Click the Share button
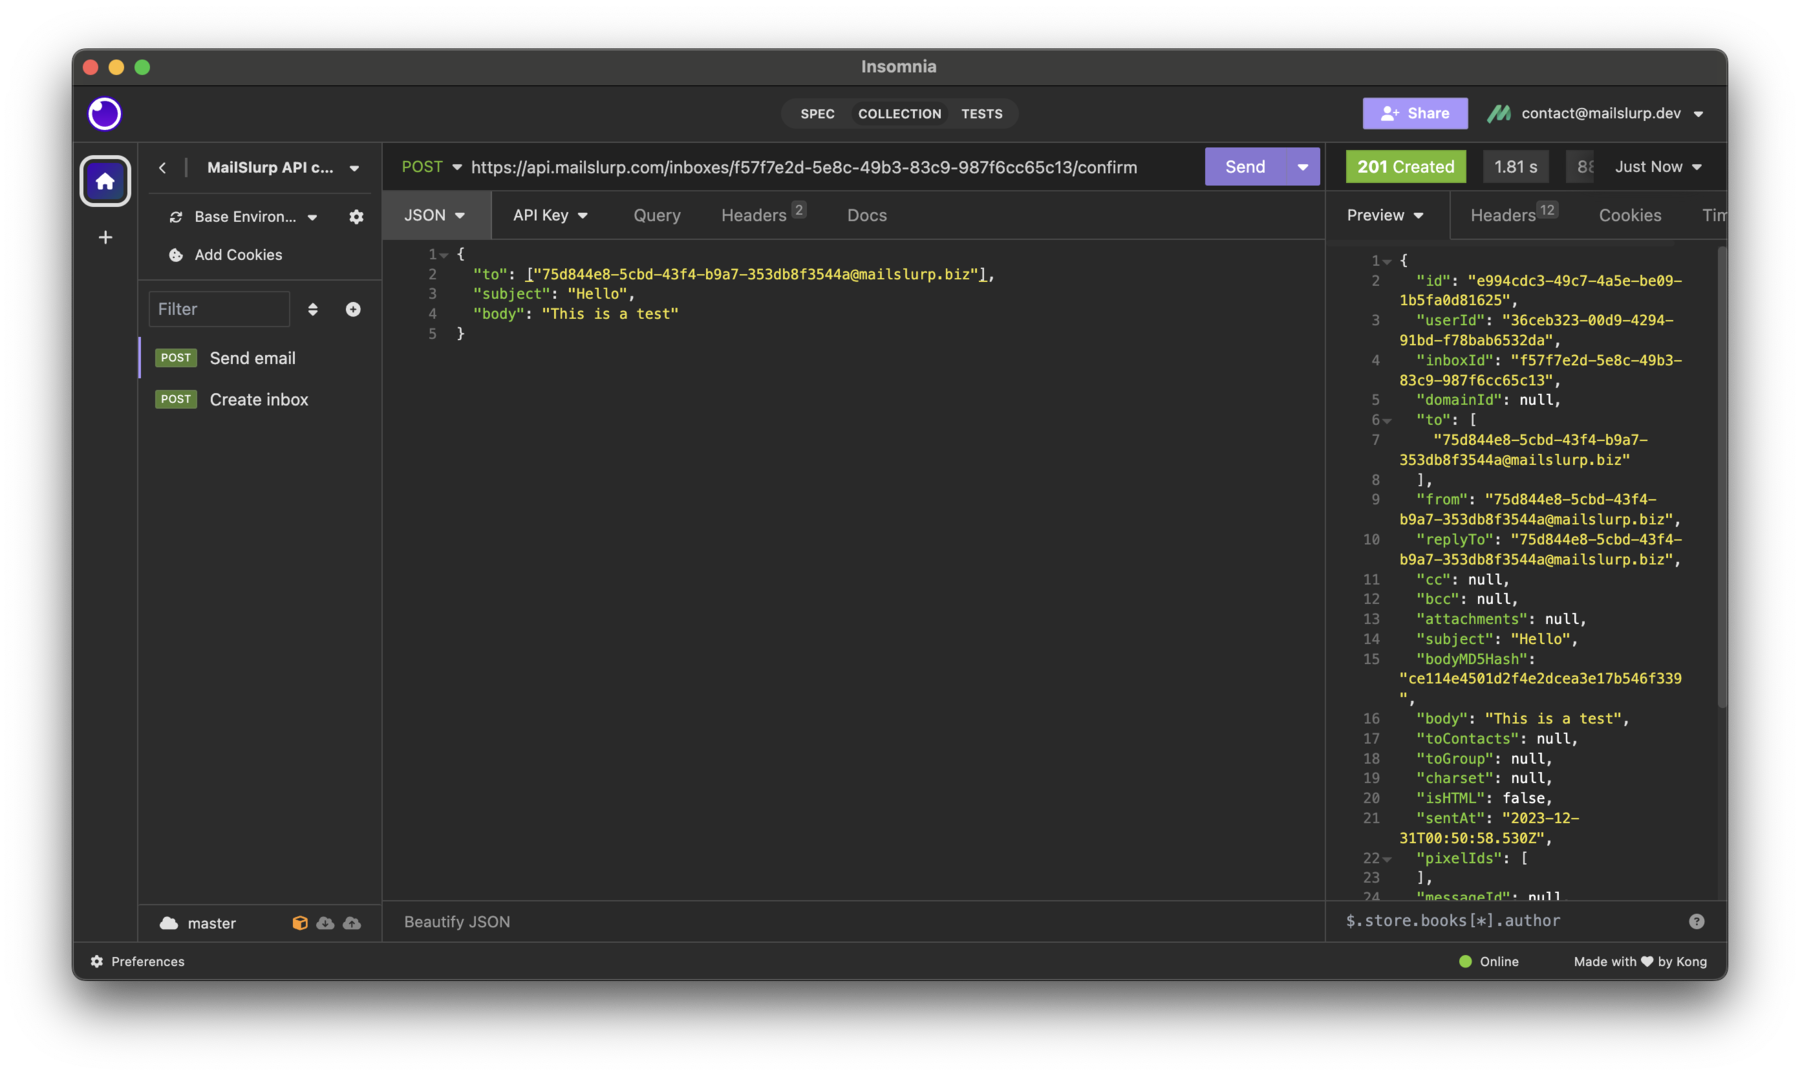Viewport: 1800px width, 1076px height. pyautogui.click(x=1415, y=113)
